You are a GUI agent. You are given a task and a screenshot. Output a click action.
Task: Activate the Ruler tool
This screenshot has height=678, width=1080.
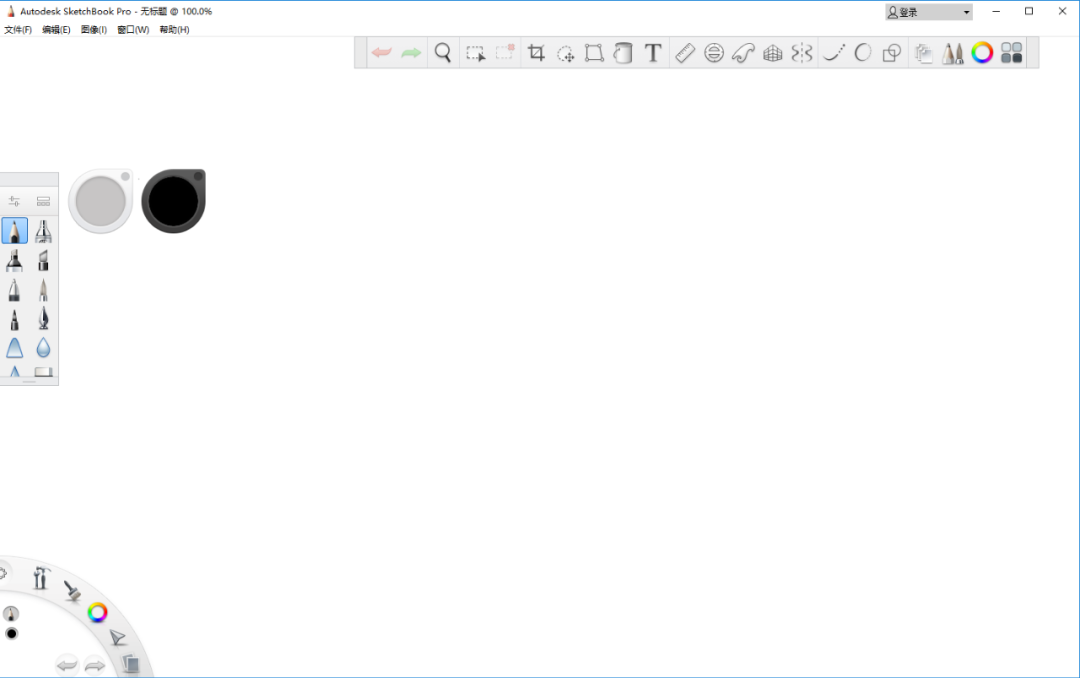685,53
